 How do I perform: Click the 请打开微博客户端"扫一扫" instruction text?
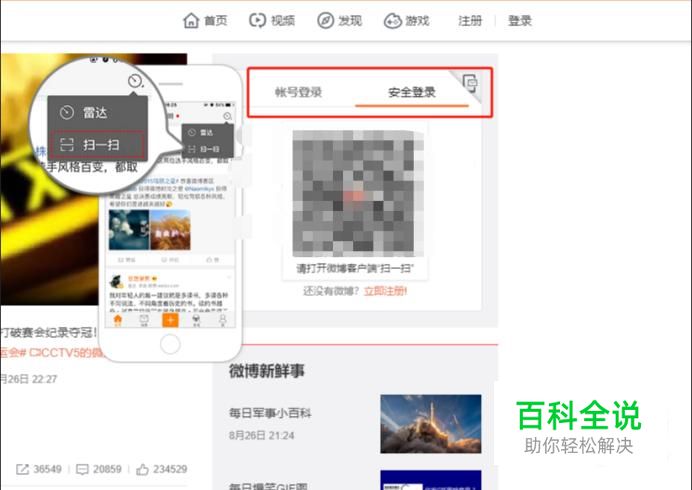tap(355, 268)
